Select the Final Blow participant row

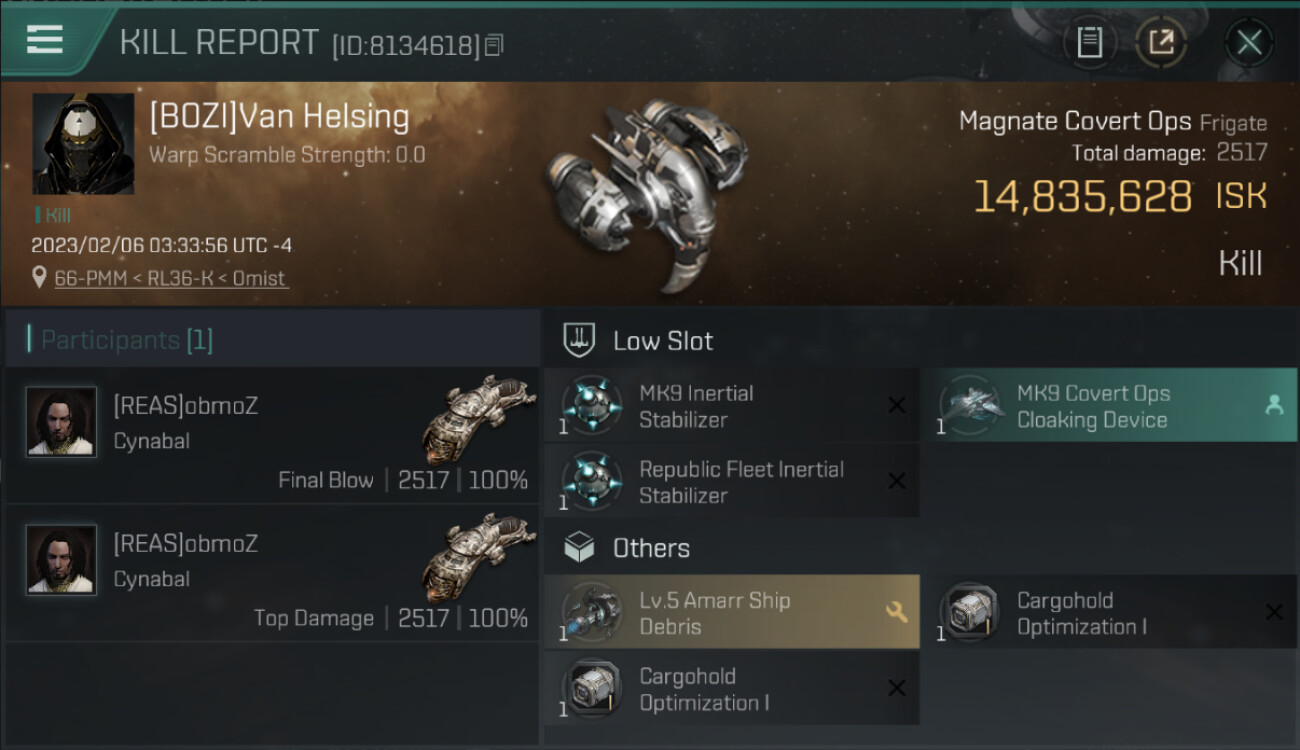(272, 435)
